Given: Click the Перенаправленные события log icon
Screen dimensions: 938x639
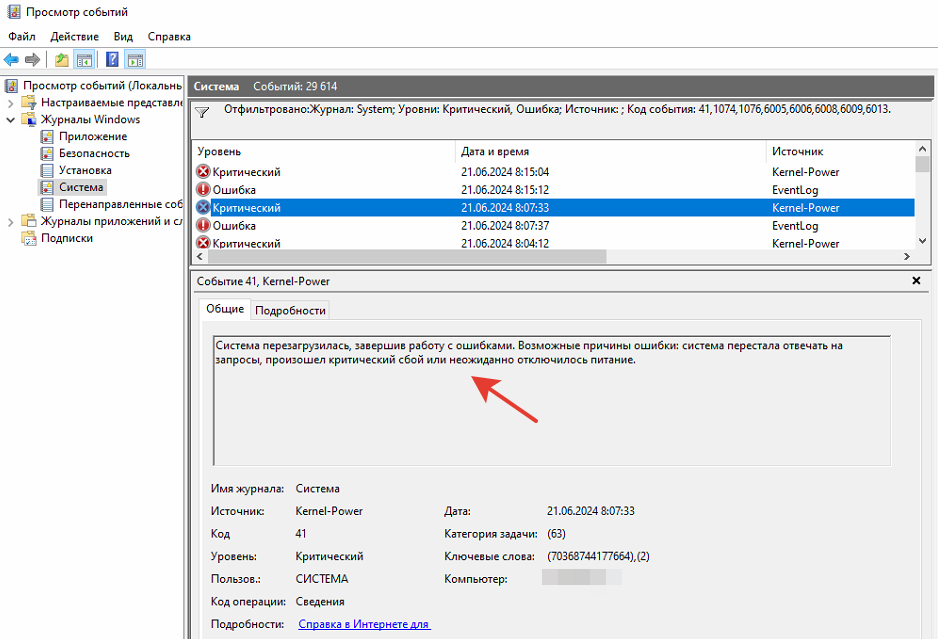Looking at the screenshot, I should [47, 204].
